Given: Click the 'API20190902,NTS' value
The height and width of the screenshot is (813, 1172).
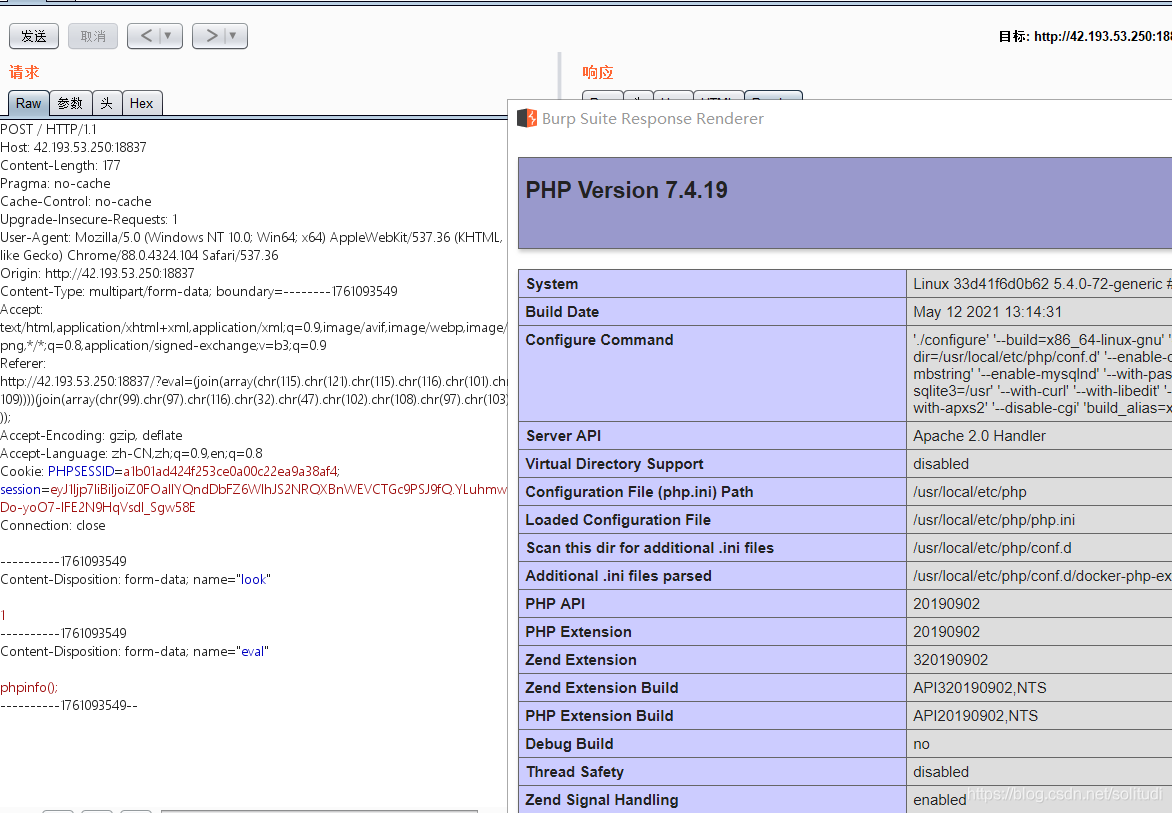Looking at the screenshot, I should tap(975, 716).
